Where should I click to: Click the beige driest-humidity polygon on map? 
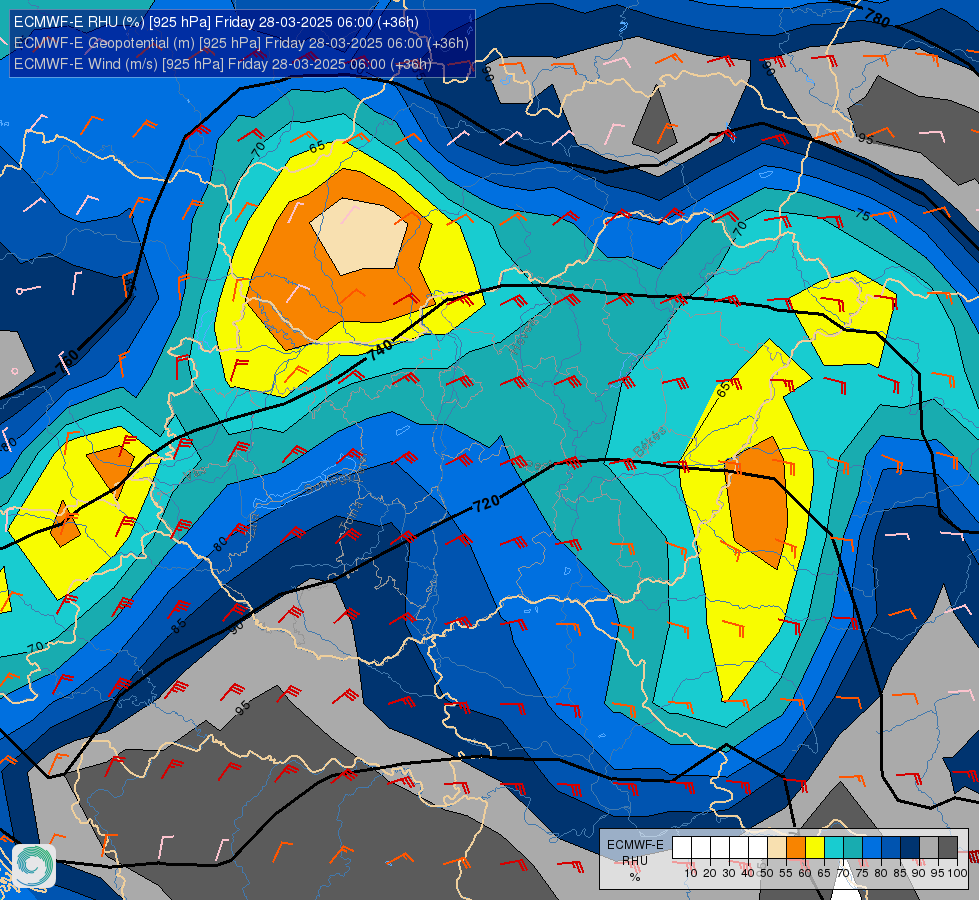(x=360, y=236)
